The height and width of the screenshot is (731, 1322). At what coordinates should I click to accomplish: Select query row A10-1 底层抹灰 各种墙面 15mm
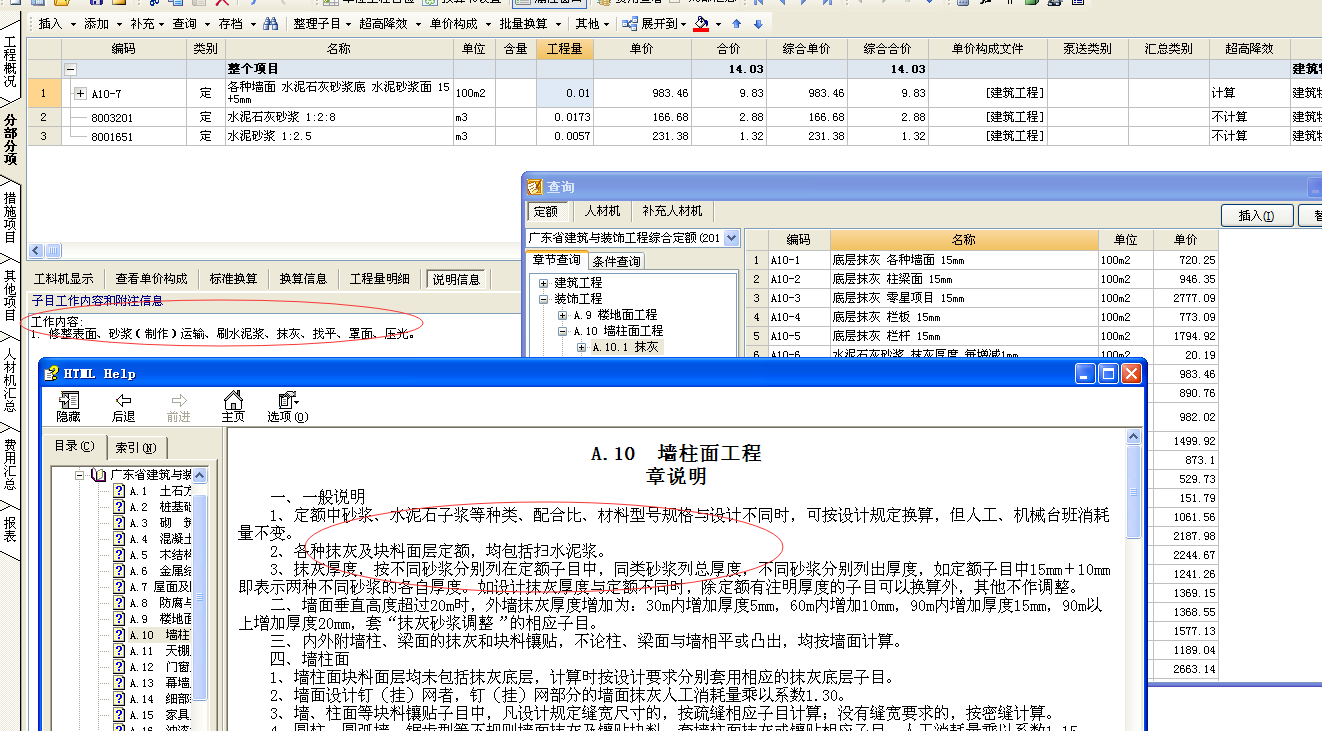click(x=983, y=260)
